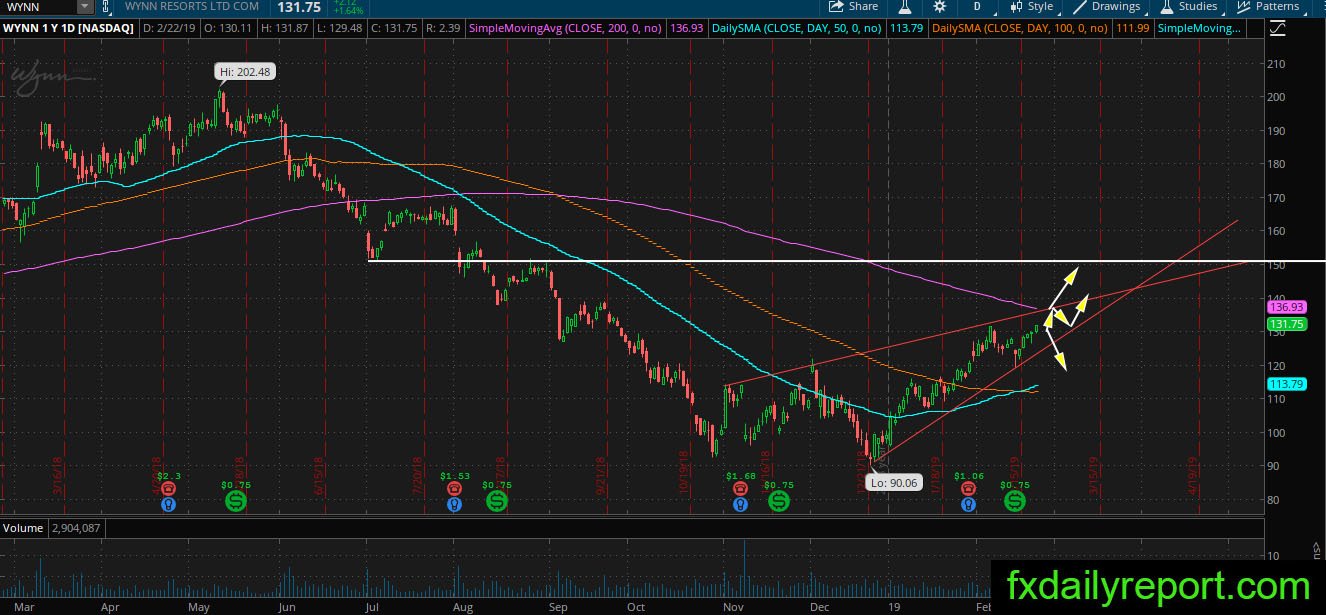1326x615 pixels.
Task: Click the $1.68 earnings phone icon
Action: (x=740, y=488)
